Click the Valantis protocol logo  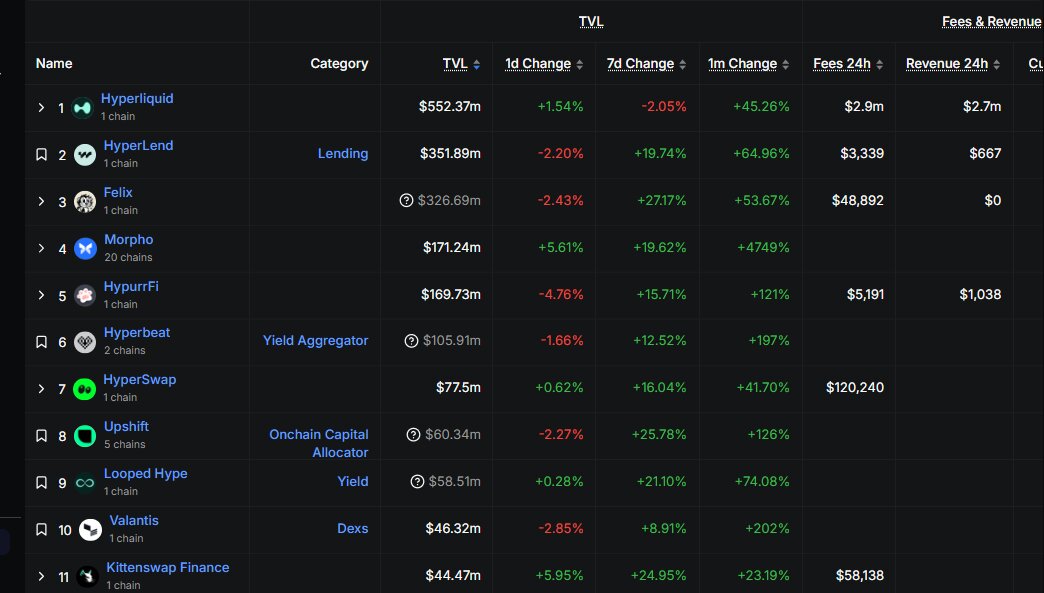pos(90,530)
